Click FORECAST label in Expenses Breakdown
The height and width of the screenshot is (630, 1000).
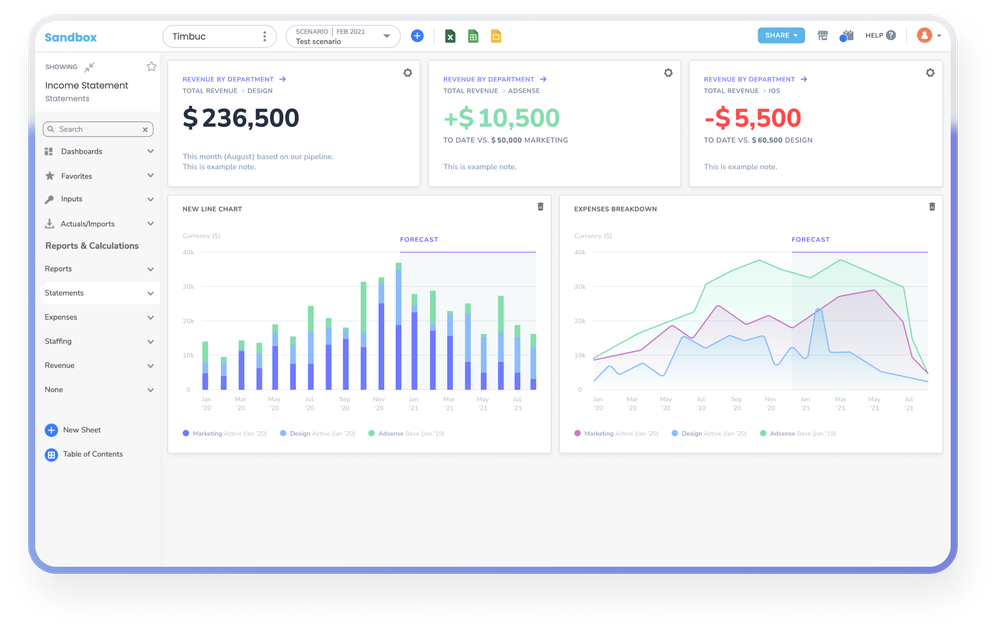click(811, 240)
